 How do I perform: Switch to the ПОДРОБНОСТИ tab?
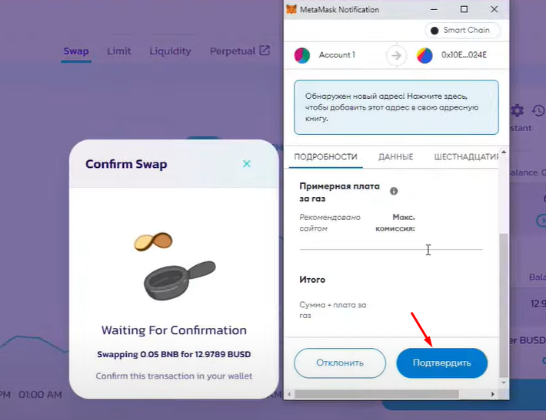pos(326,157)
